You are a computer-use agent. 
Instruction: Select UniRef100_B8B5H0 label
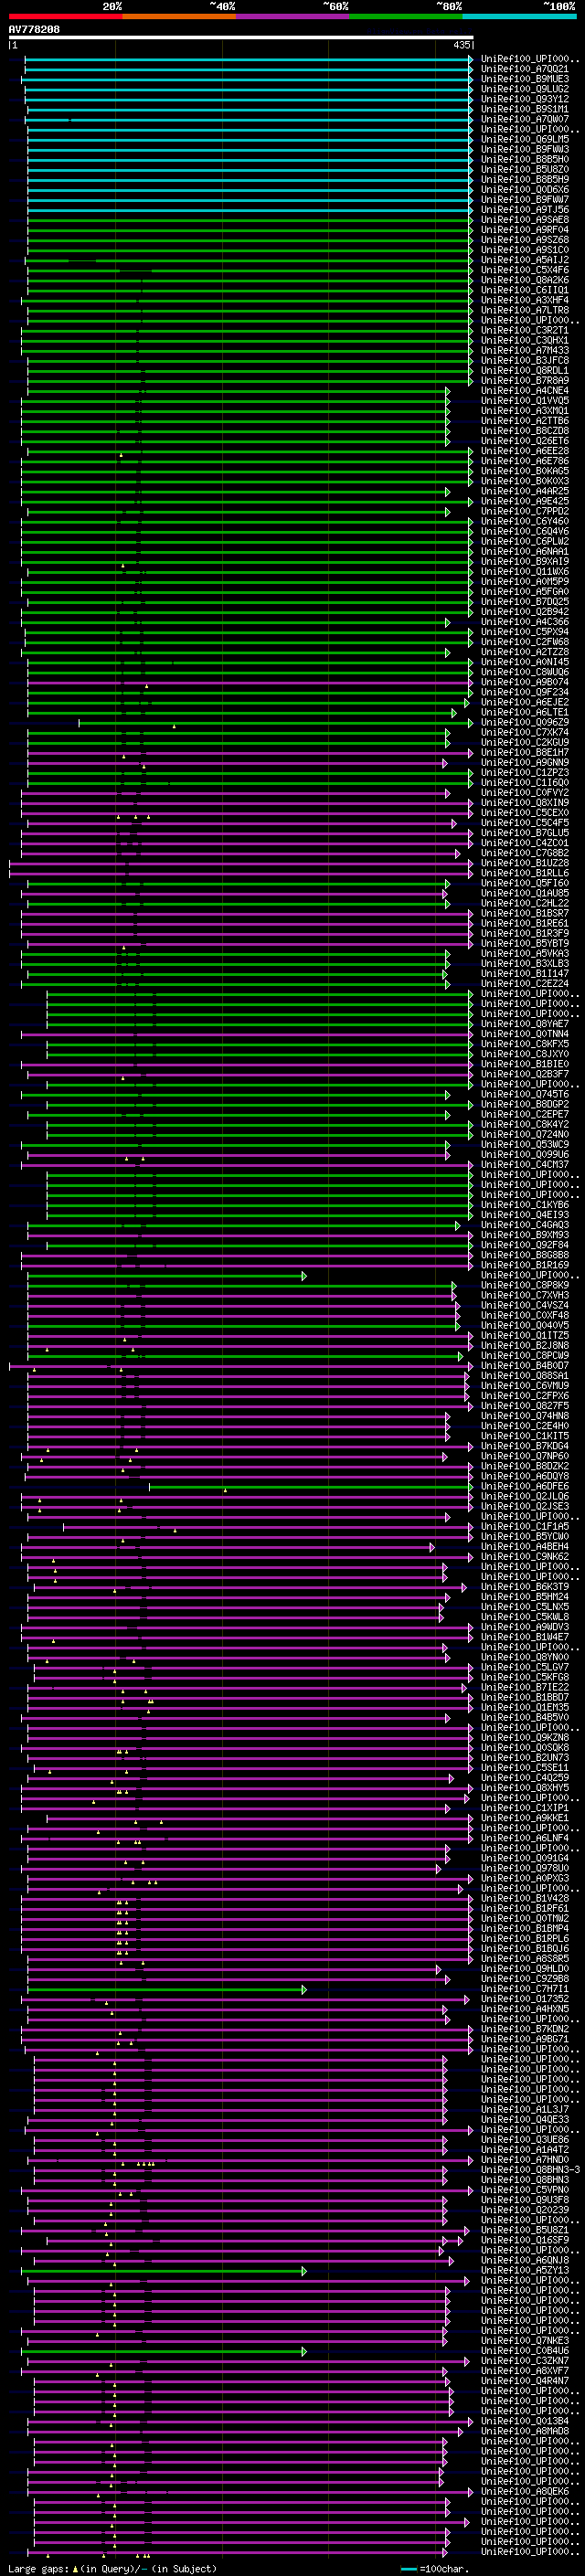pyautogui.click(x=525, y=159)
